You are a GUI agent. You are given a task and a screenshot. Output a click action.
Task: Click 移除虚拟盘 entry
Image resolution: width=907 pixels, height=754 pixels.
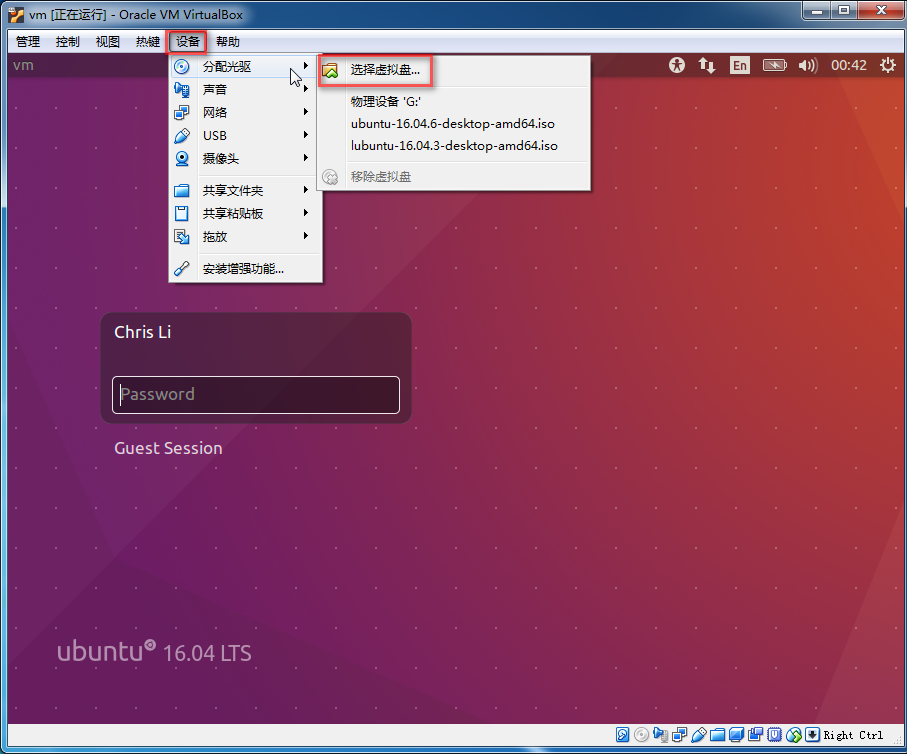381,176
